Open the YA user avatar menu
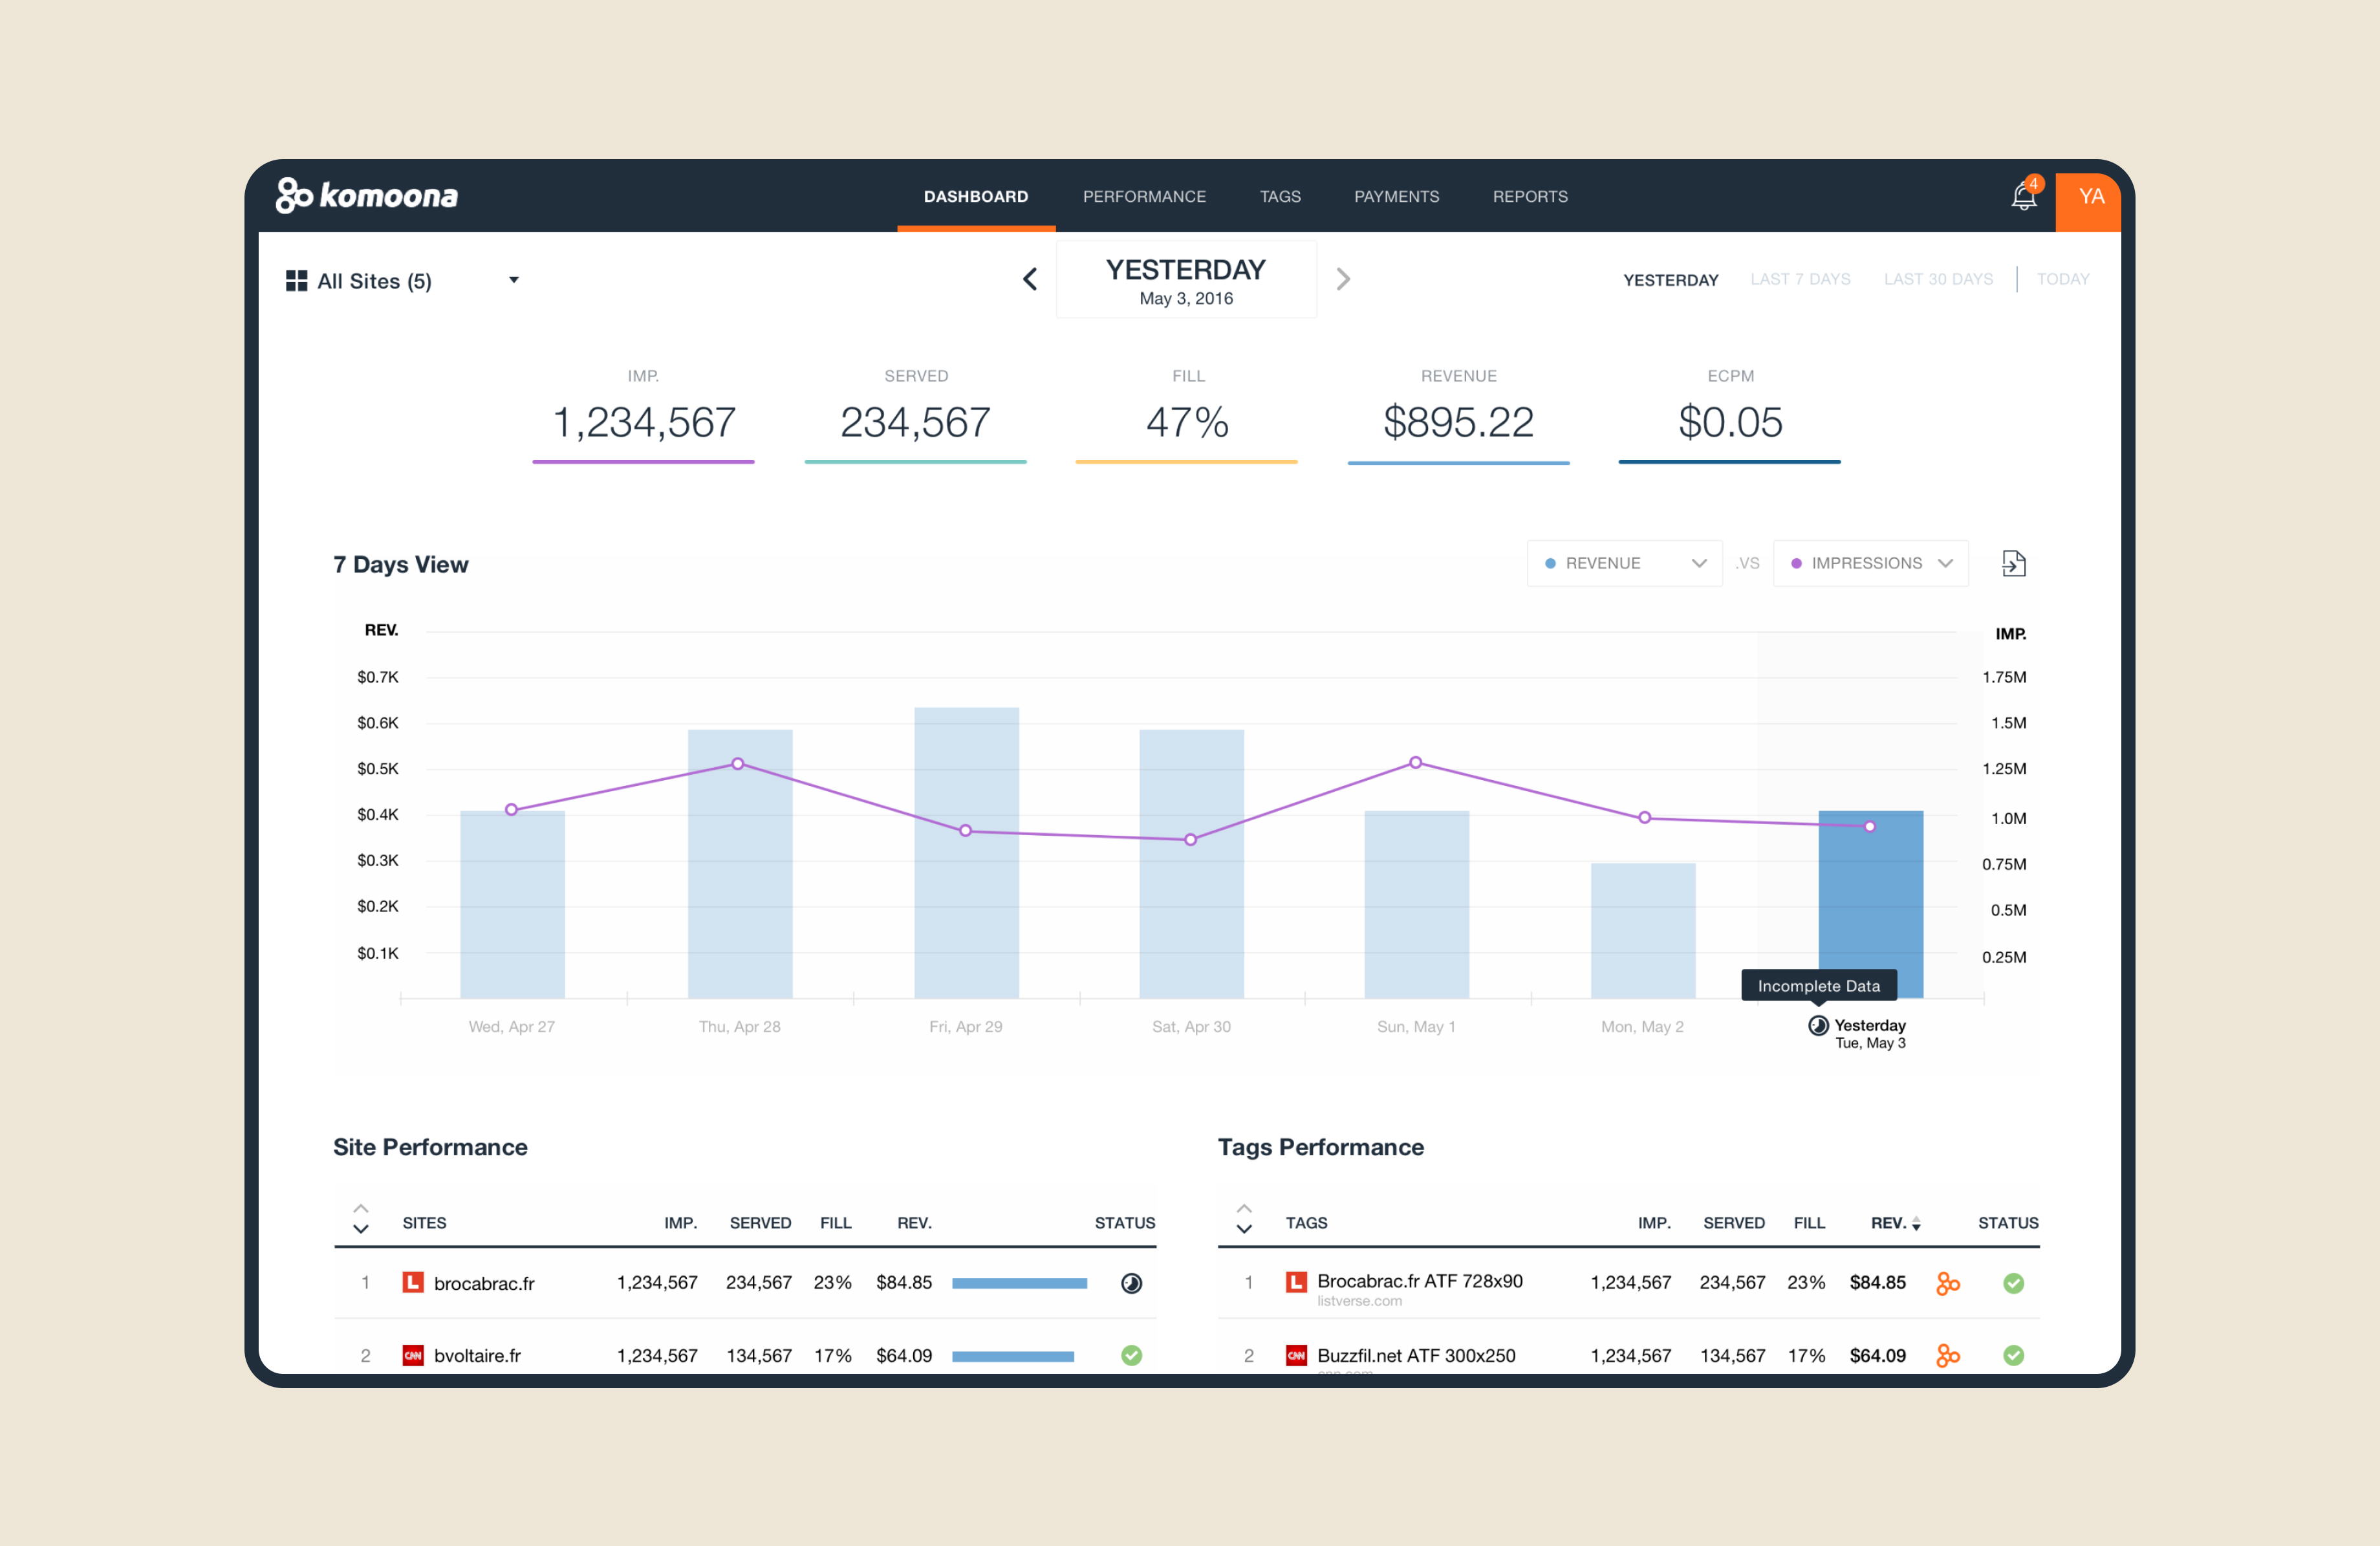Screen dimensions: 2380x1546 pyautogui.click(x=2090, y=197)
